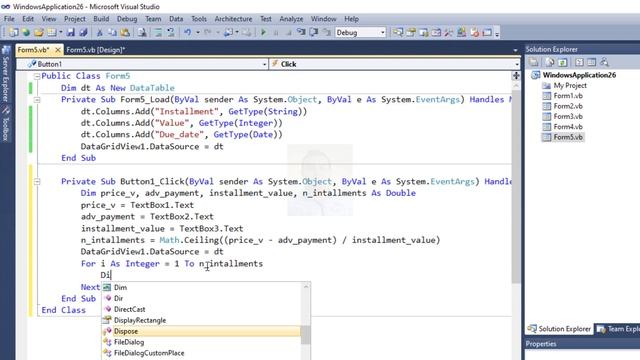Click the Add New Item toolbar icon
The image size is (640, 360).
coord(52,32)
